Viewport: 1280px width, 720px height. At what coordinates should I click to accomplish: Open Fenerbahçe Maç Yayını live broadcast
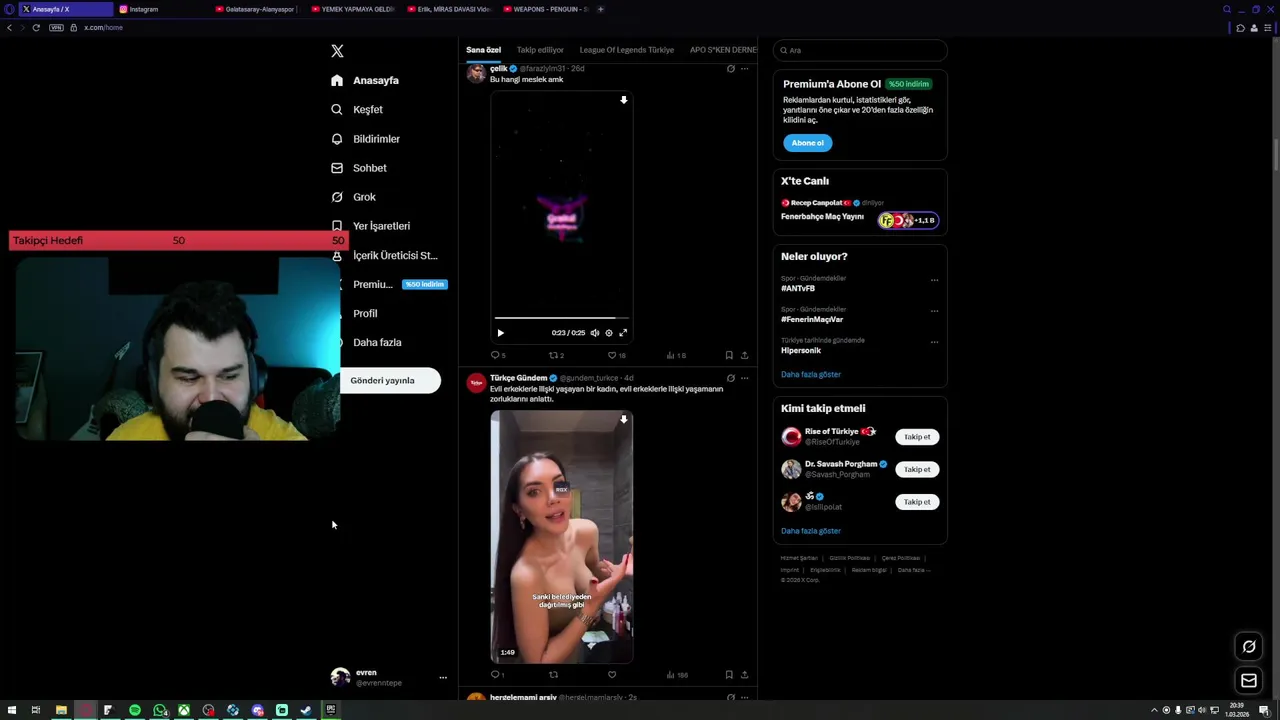(x=860, y=212)
